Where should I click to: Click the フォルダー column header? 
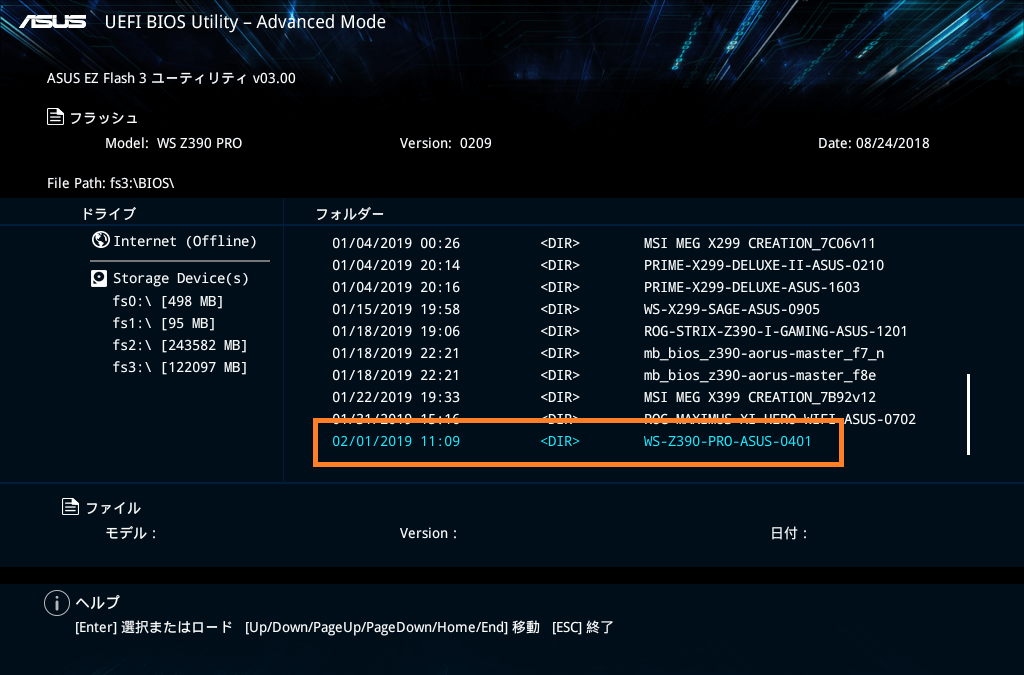point(350,213)
